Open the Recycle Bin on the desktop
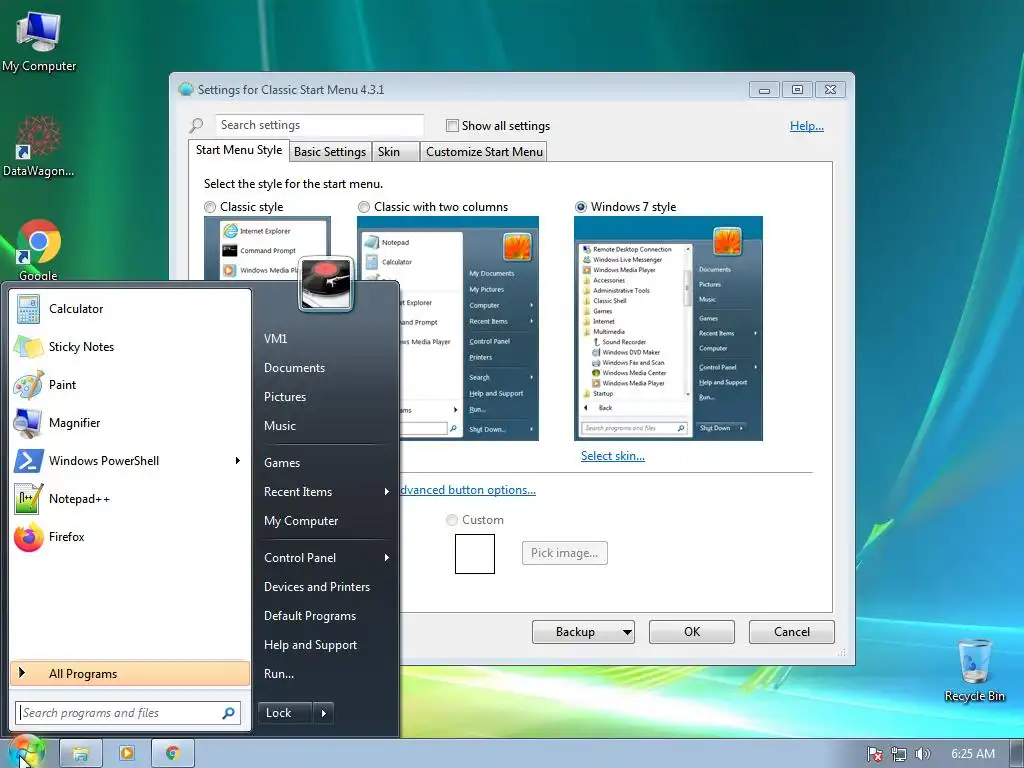Image resolution: width=1024 pixels, height=768 pixels. pos(974,671)
